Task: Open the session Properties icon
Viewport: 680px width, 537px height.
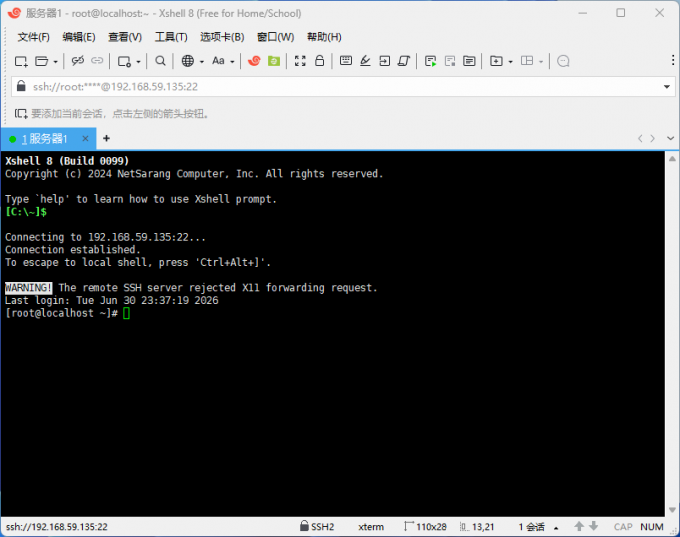Action: (x=124, y=62)
